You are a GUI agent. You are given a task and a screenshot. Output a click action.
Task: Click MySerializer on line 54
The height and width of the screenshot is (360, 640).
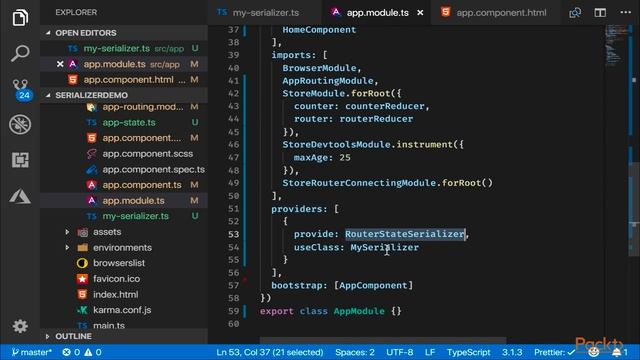tap(384, 247)
